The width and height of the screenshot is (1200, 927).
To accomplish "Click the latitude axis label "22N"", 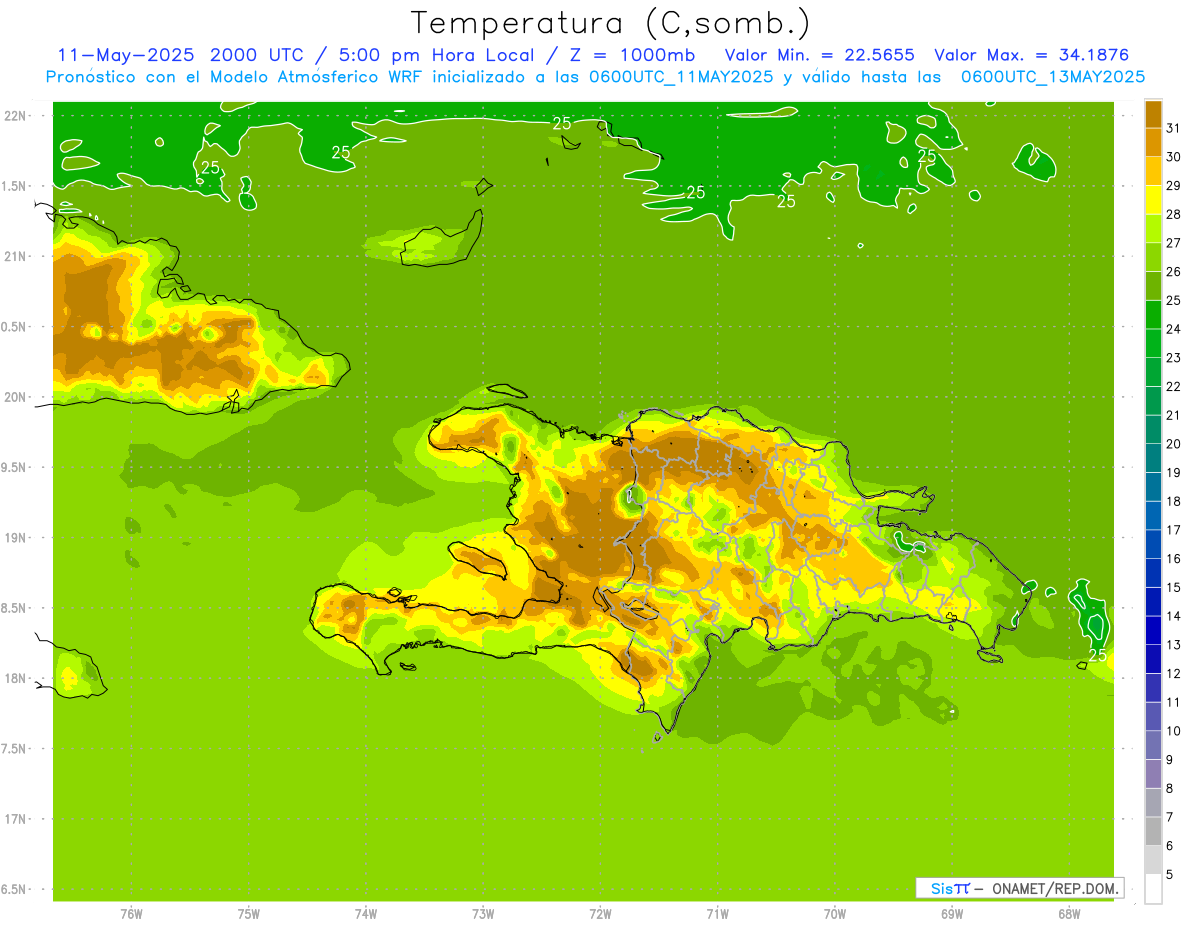I will (x=14, y=116).
